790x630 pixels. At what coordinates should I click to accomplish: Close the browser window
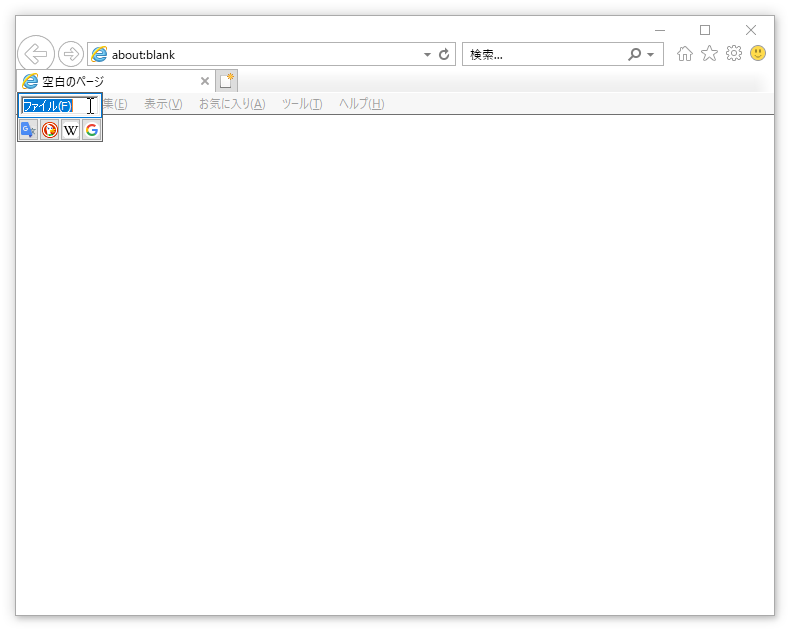click(x=751, y=30)
